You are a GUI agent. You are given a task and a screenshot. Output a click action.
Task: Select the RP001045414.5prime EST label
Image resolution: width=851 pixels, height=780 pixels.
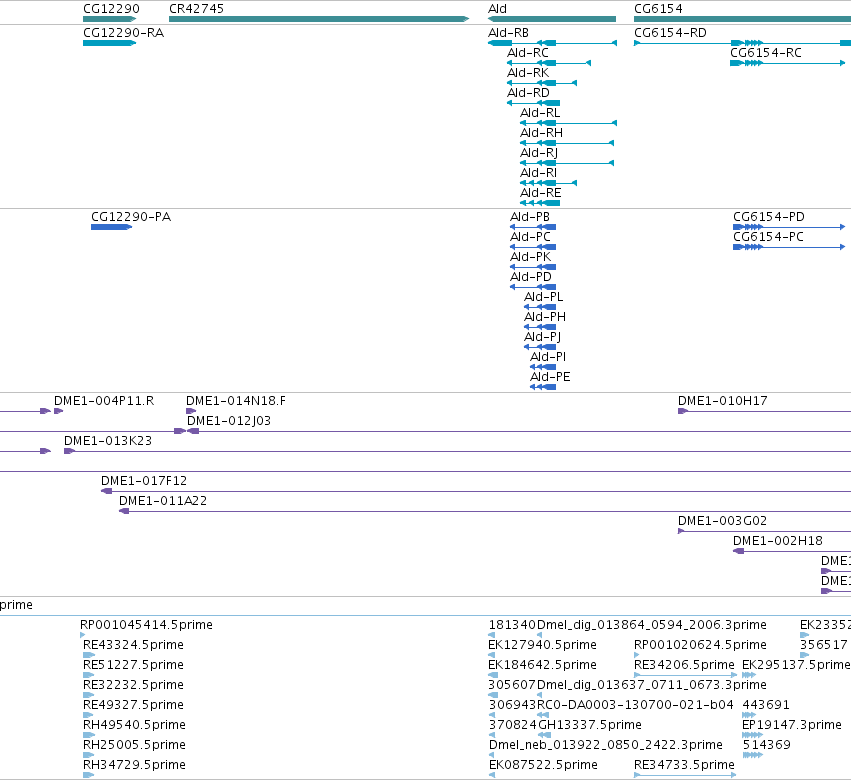(x=147, y=625)
